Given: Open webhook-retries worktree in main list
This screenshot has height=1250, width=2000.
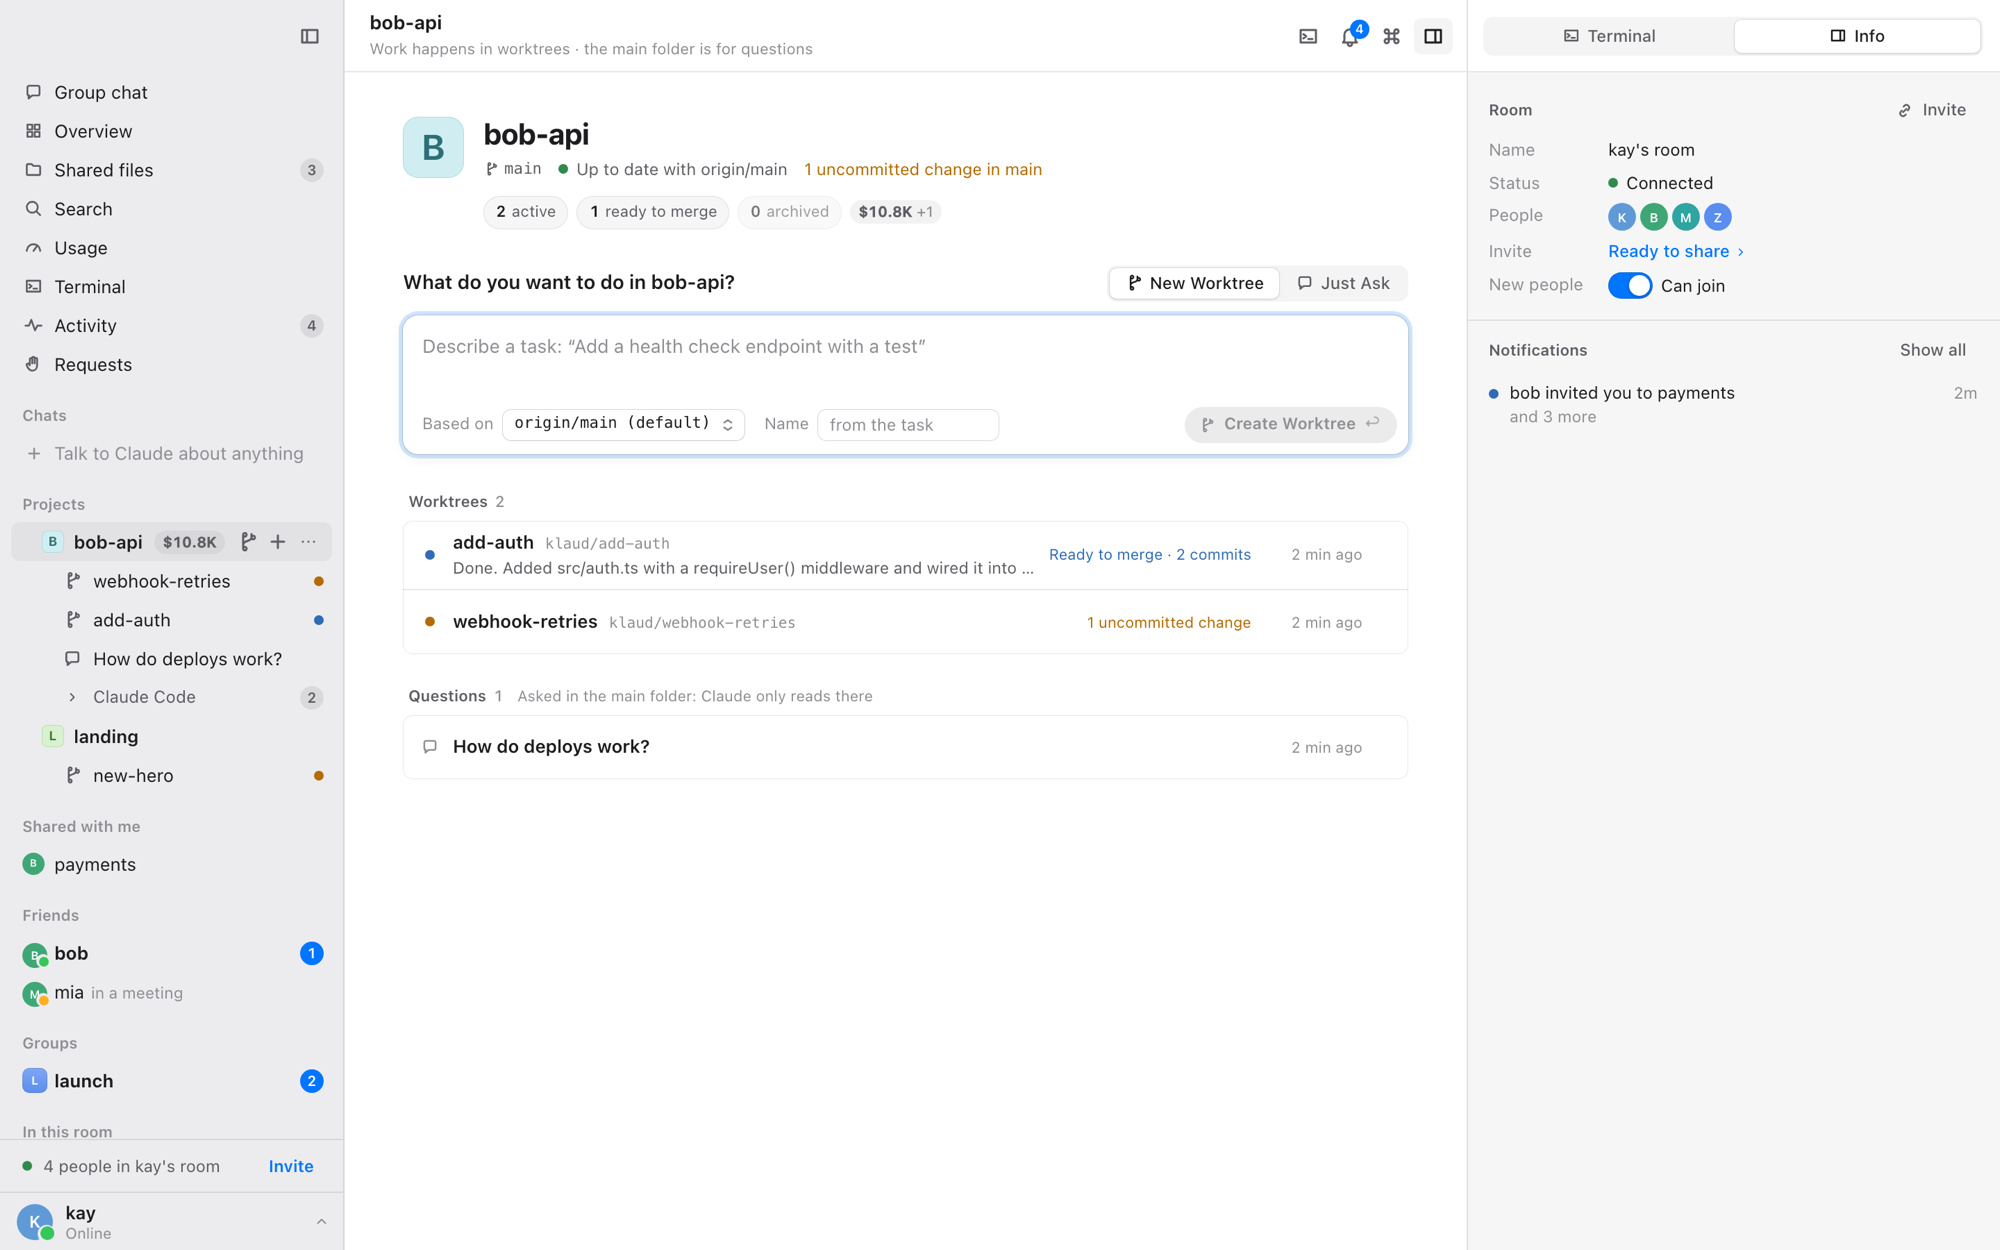Looking at the screenshot, I should (905, 622).
